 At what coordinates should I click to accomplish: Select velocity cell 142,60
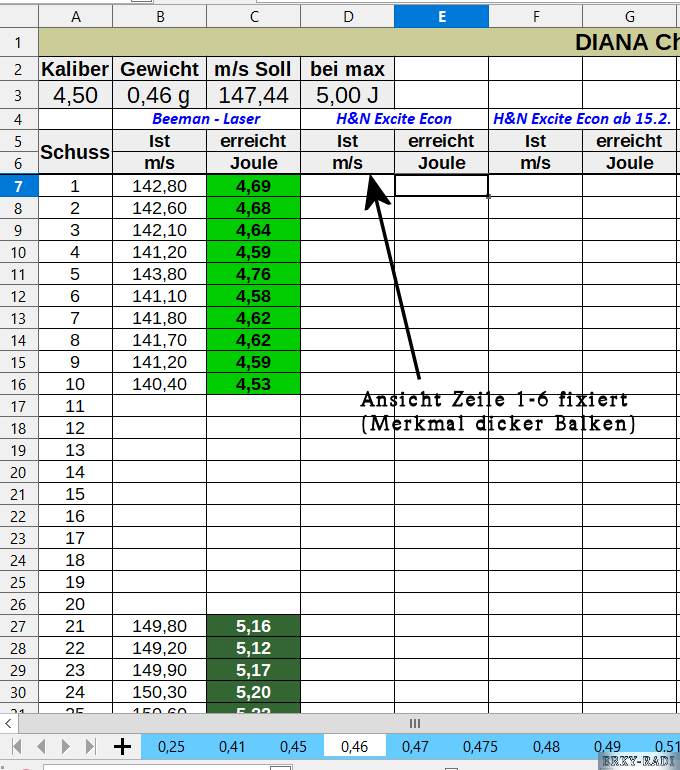[x=160, y=208]
